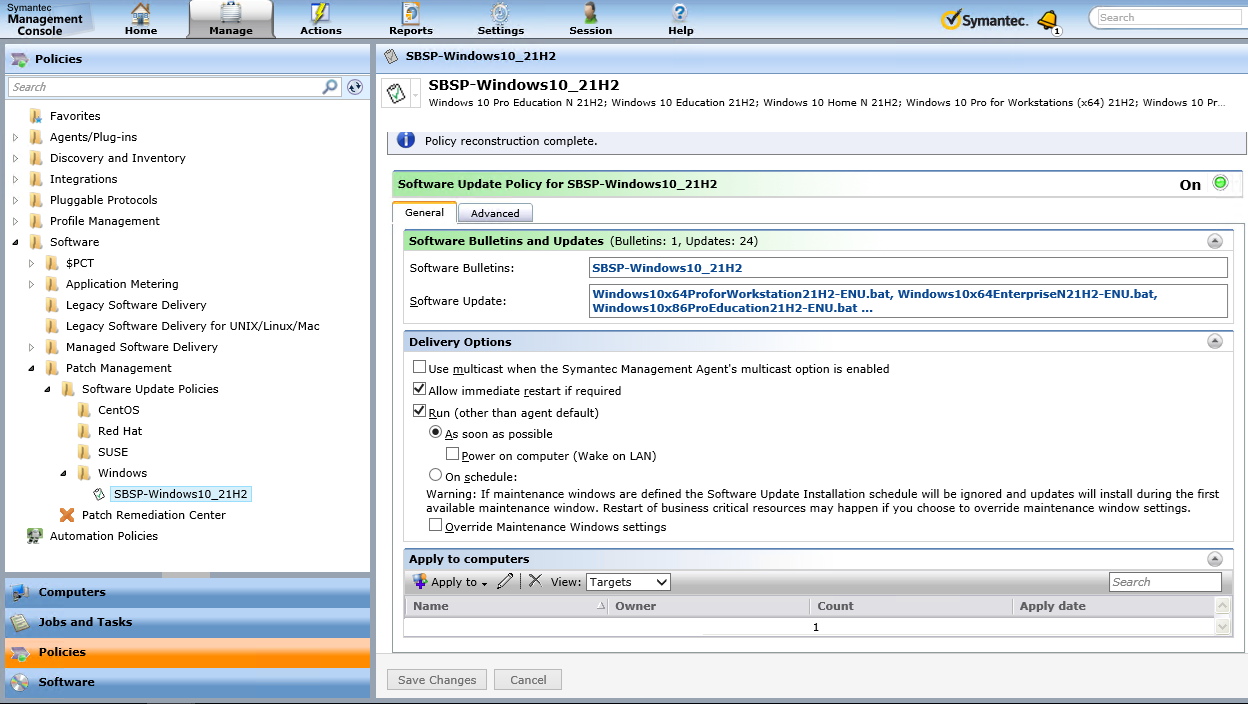This screenshot has height=704, width=1248.
Task: Click the Symantec logo
Action: tap(984, 20)
